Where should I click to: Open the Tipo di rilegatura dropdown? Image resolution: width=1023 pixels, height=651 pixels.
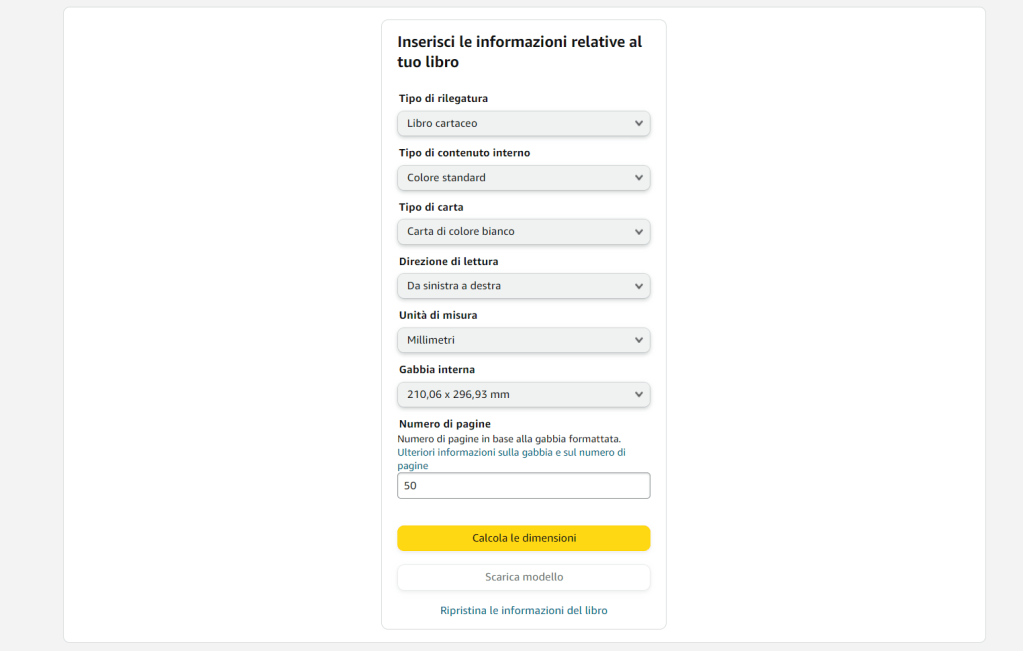(x=522, y=123)
